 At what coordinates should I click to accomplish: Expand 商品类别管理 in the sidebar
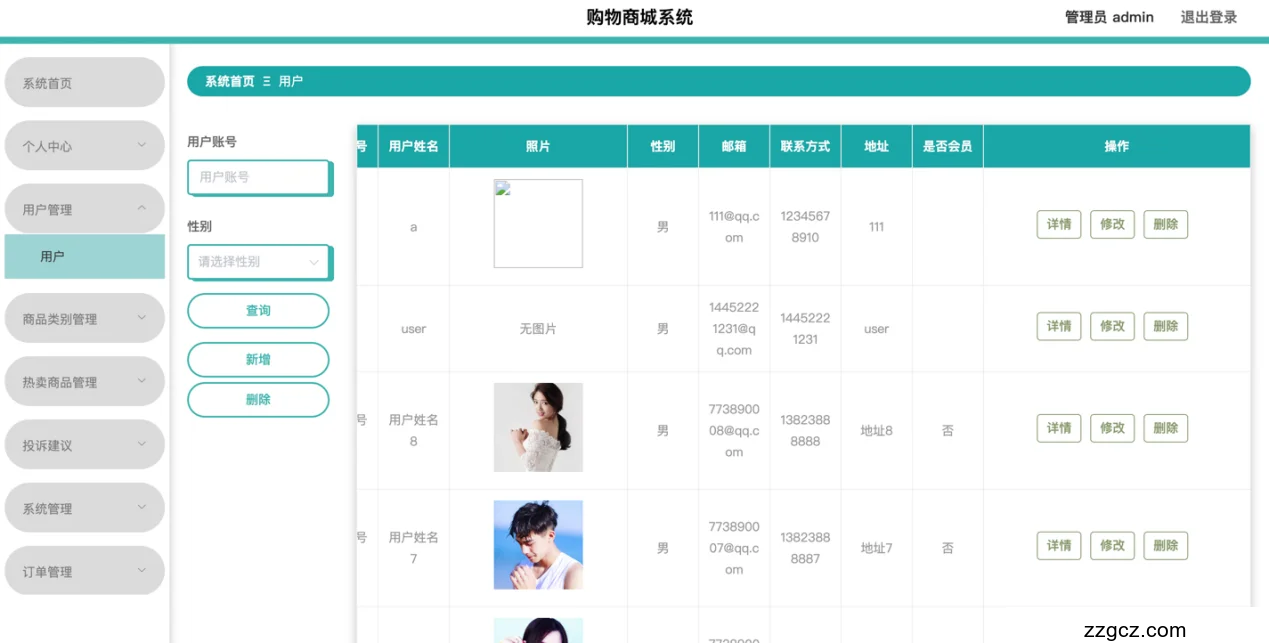[84, 319]
